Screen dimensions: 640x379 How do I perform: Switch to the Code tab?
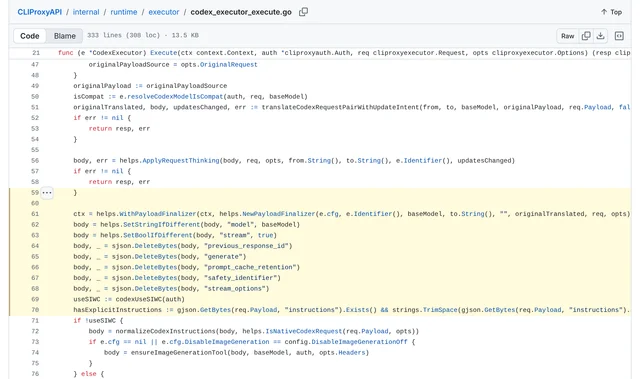[x=30, y=36]
